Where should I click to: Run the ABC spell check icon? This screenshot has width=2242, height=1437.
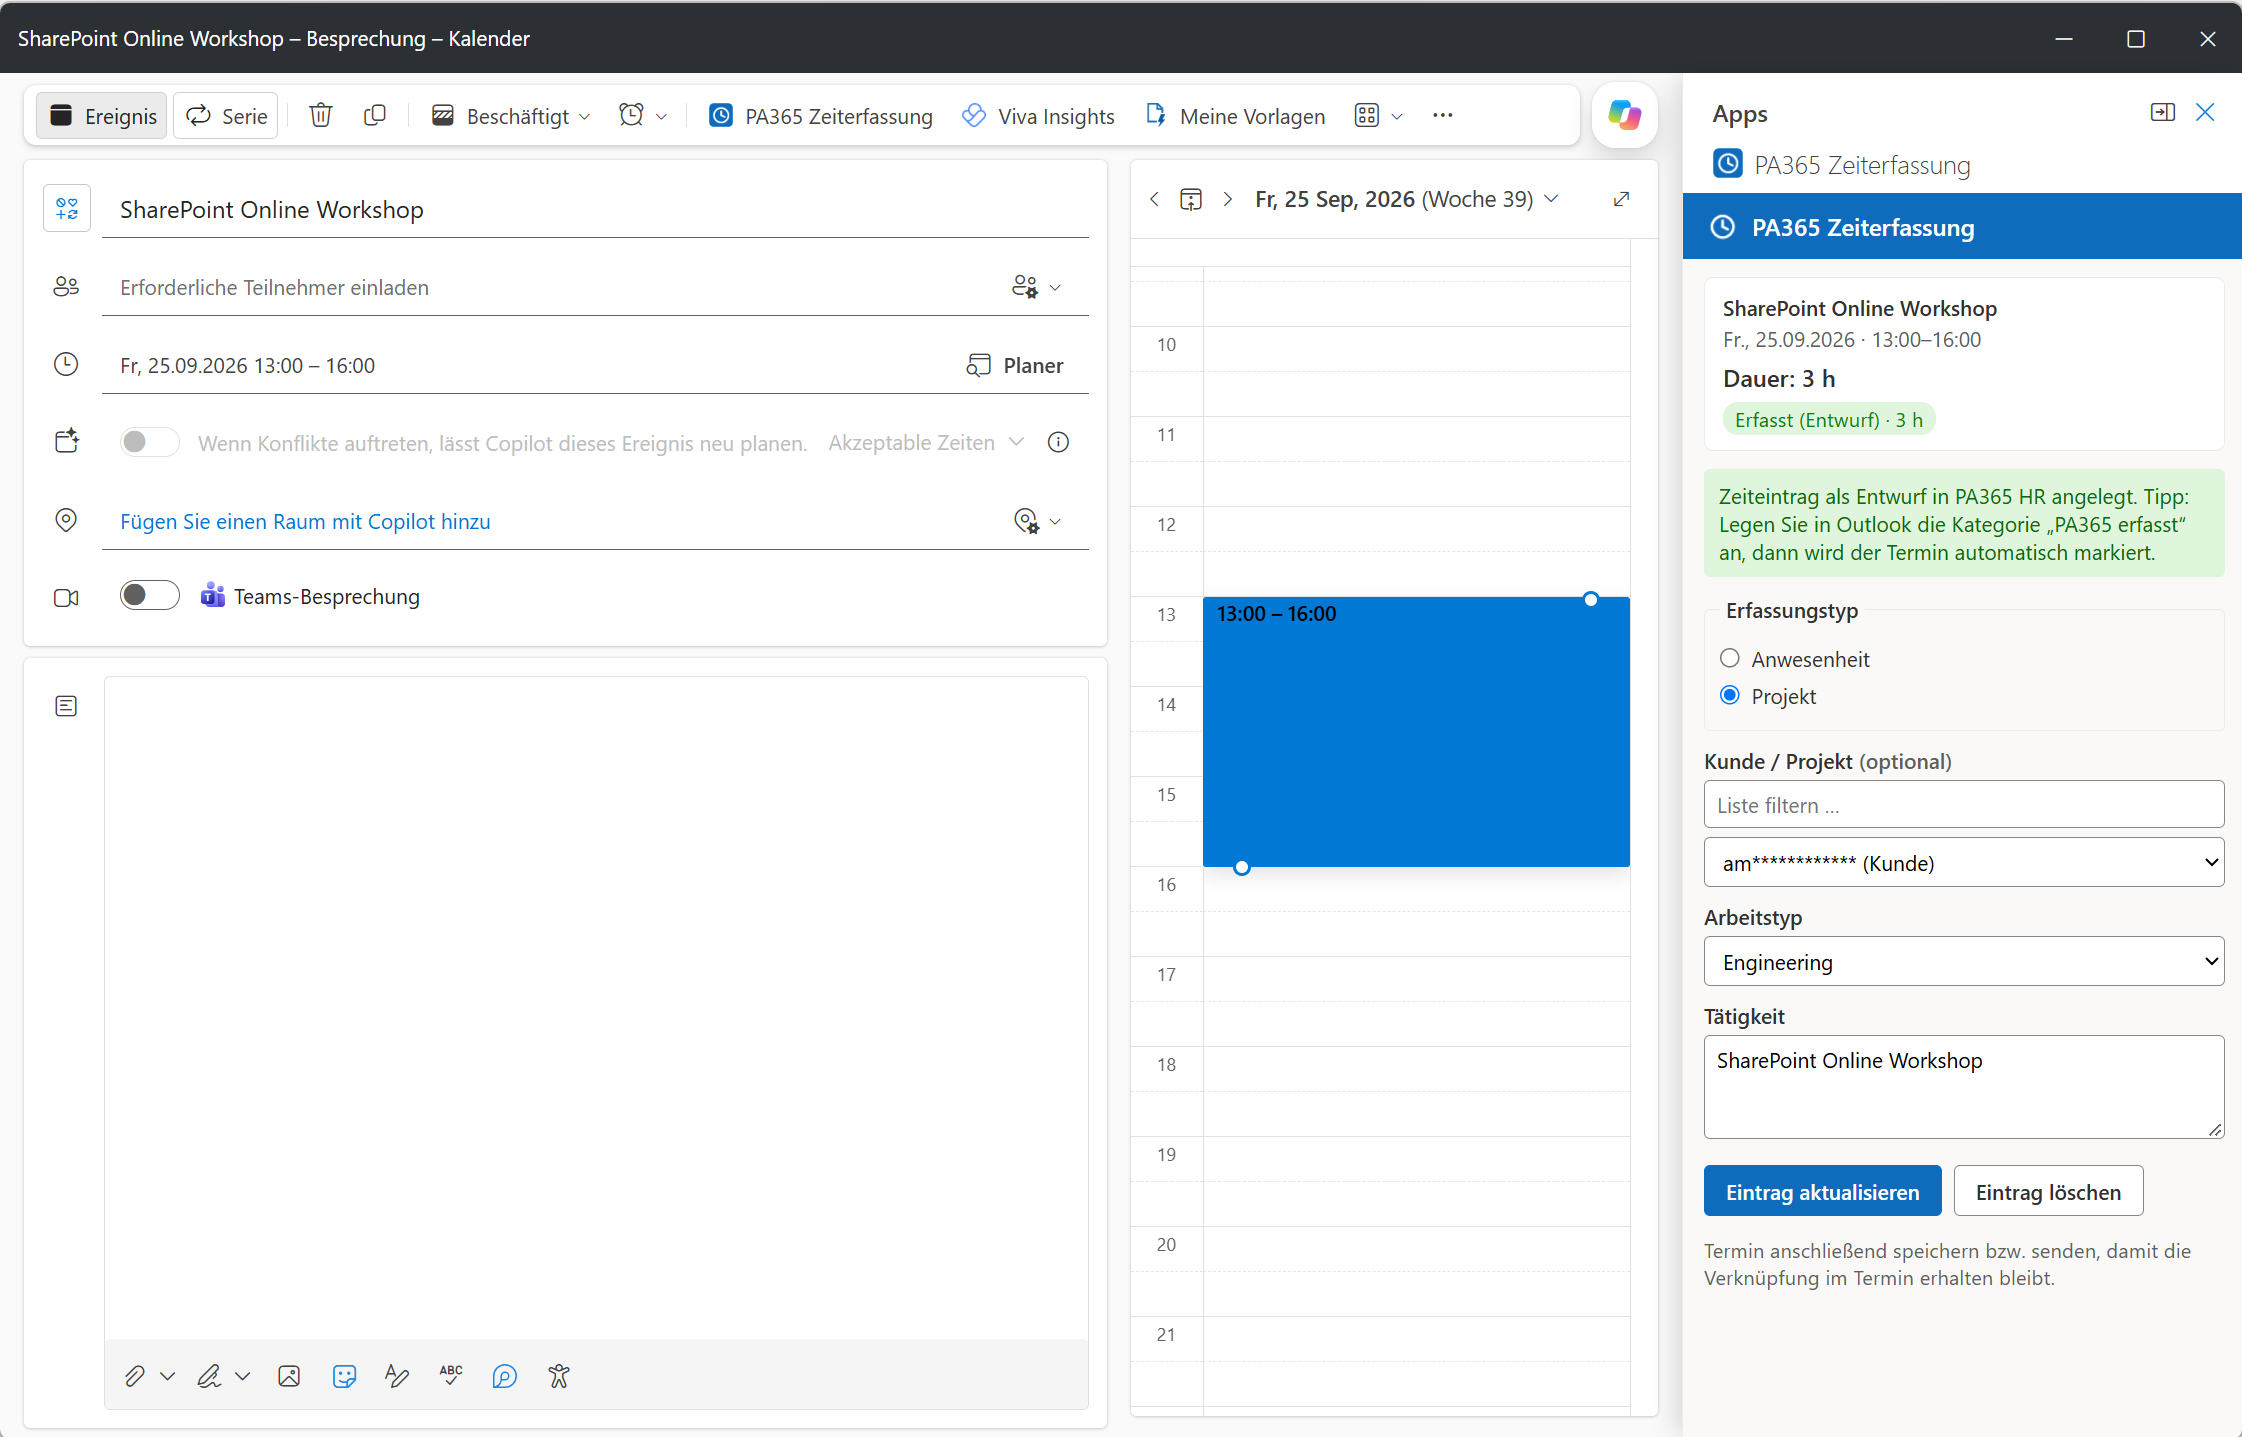451,1377
